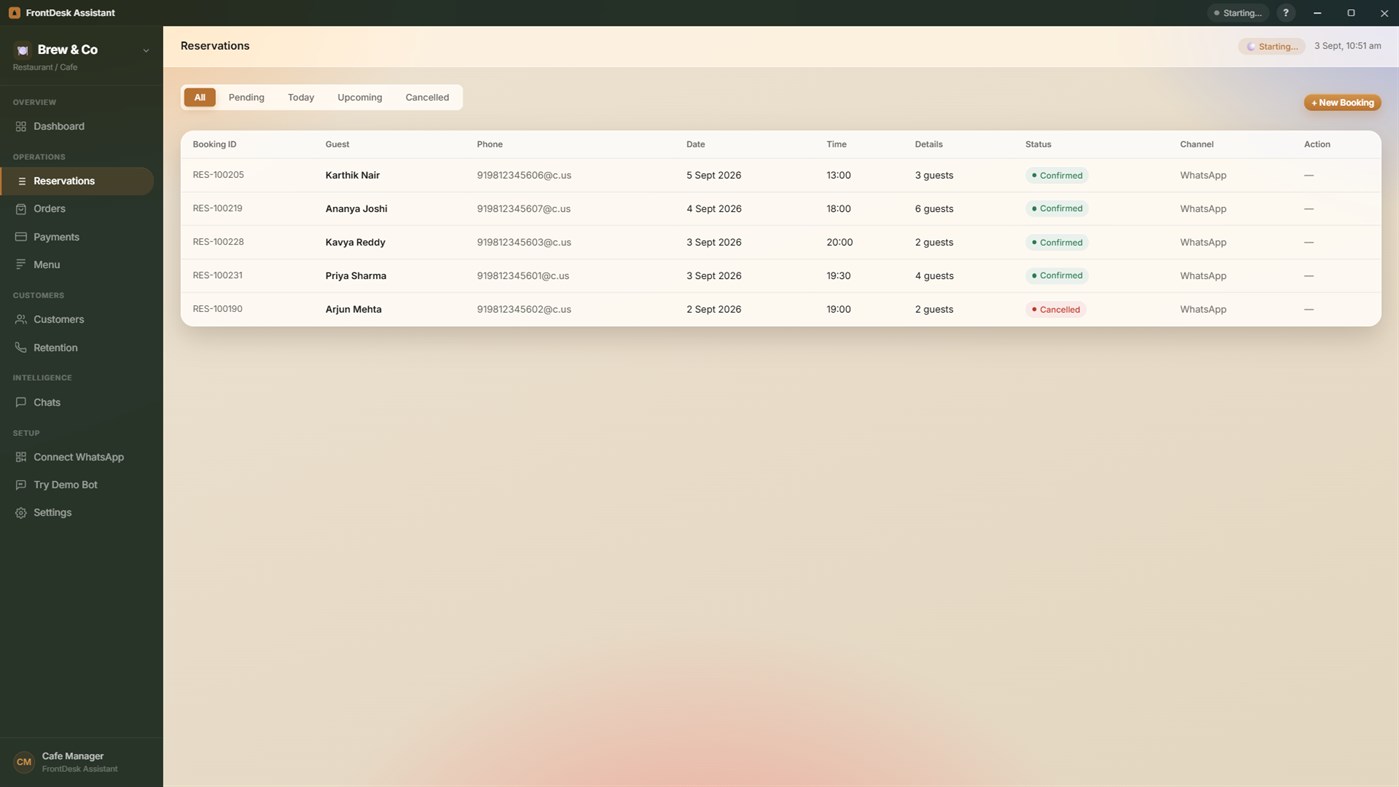
Task: Click the Customers people icon
Action: (21, 320)
